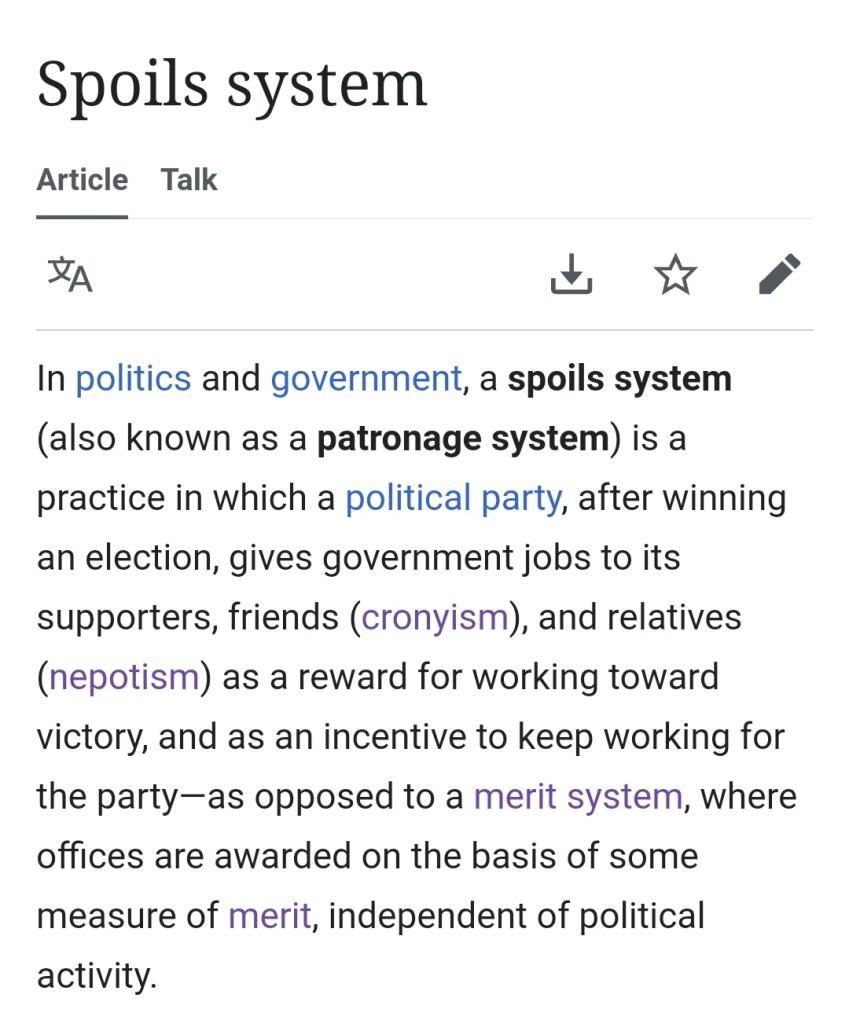Add page to watchlist with star icon
849x1024 pixels.
click(x=675, y=274)
